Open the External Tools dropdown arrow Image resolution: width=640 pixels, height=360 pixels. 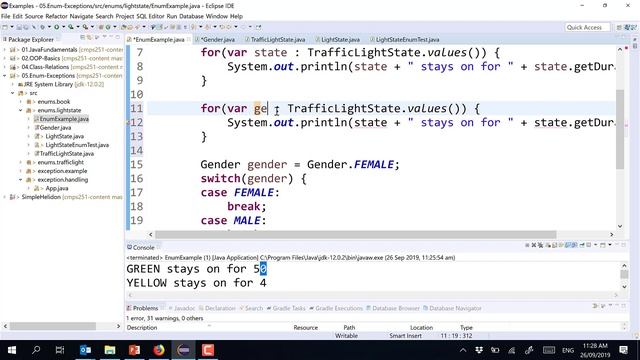click(92, 27)
